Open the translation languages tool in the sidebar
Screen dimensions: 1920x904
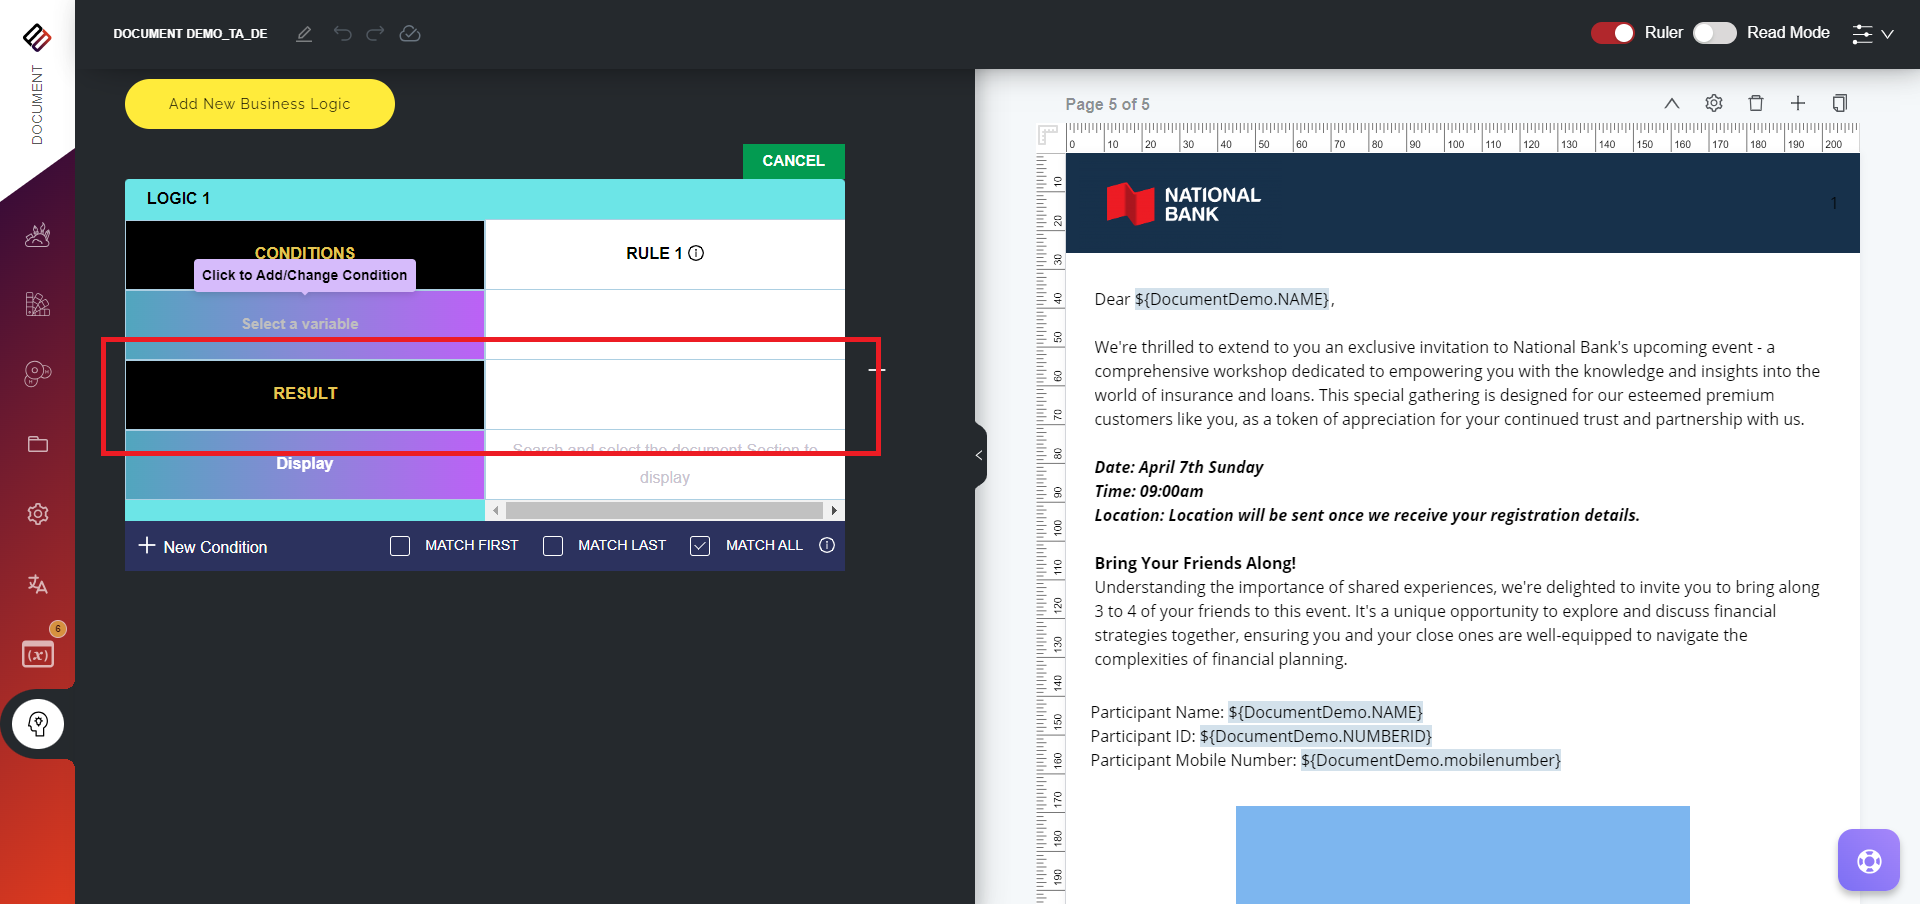(37, 585)
